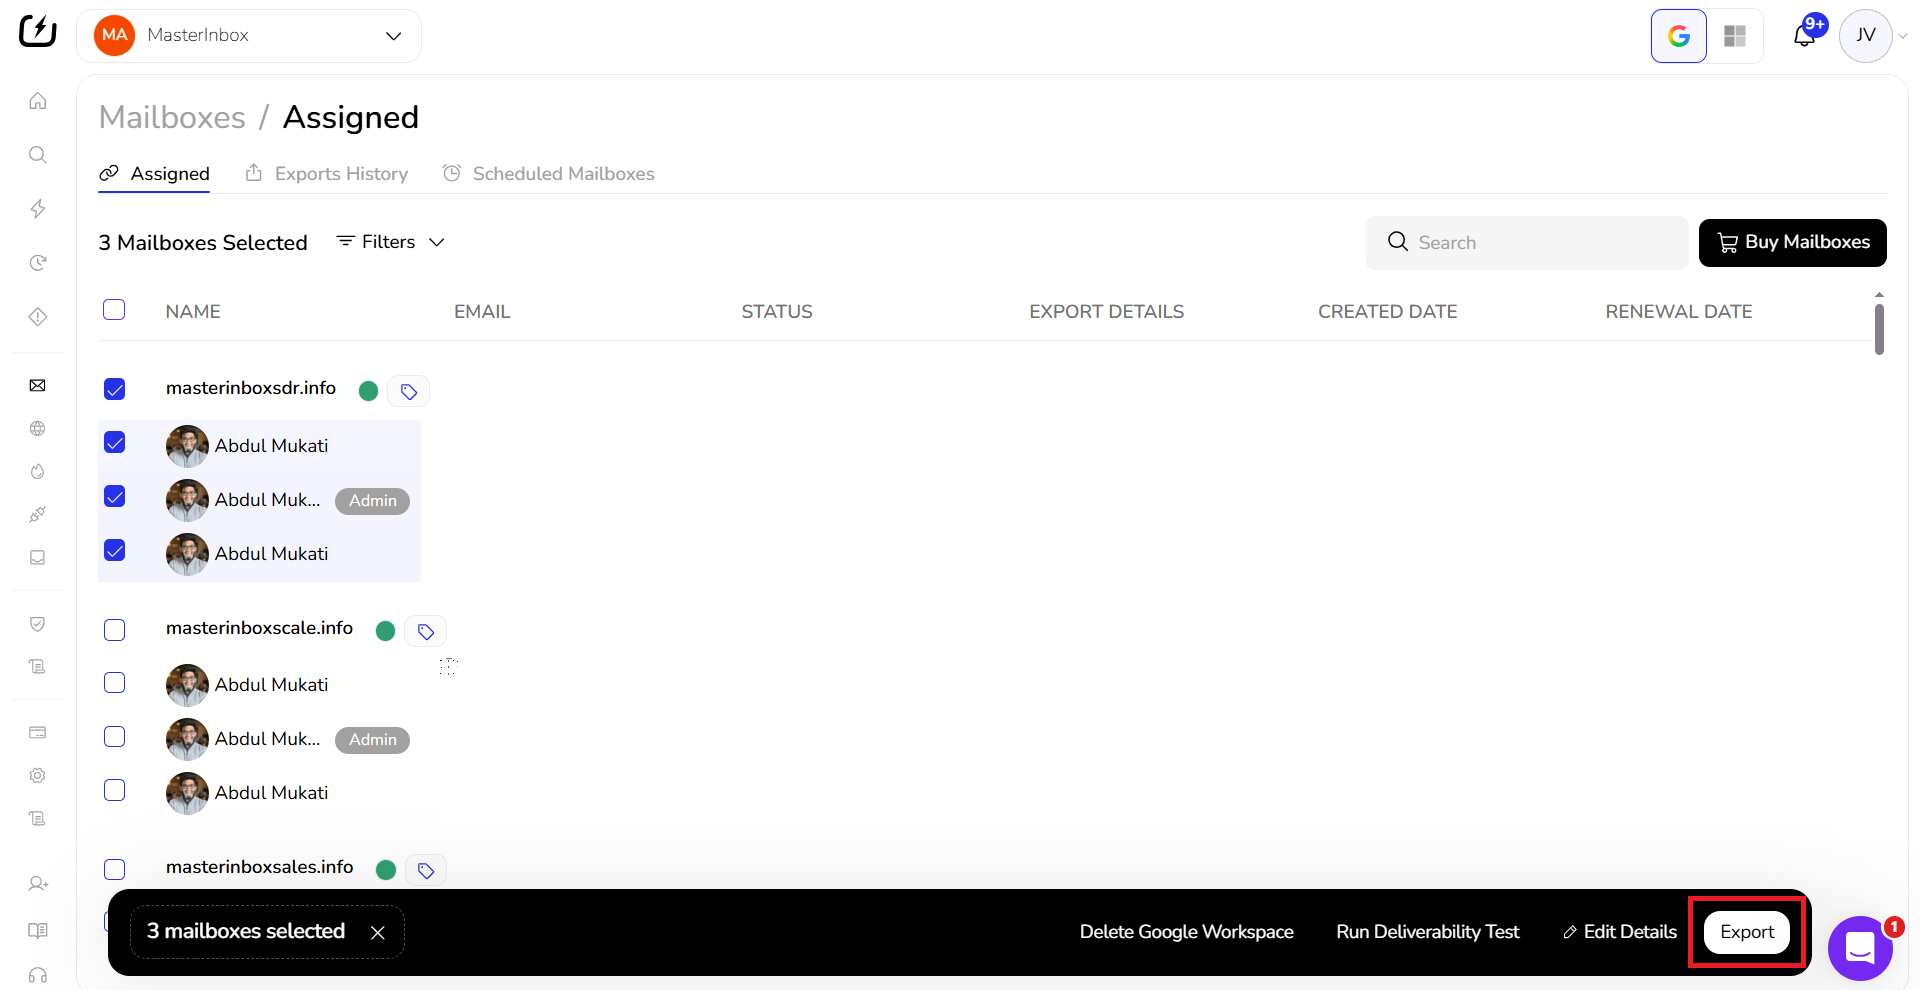Dismiss the 3 mailboxes selected chip
This screenshot has width=1920, height=990.
[x=378, y=932]
